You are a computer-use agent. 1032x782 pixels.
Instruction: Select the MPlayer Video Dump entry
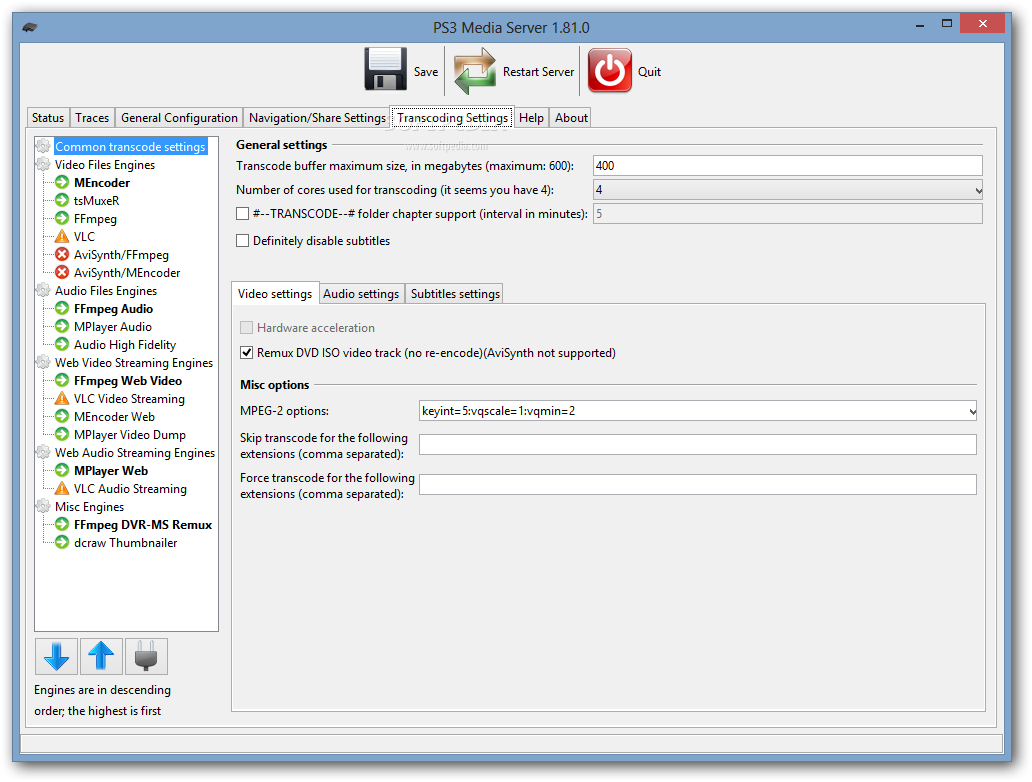click(130, 434)
